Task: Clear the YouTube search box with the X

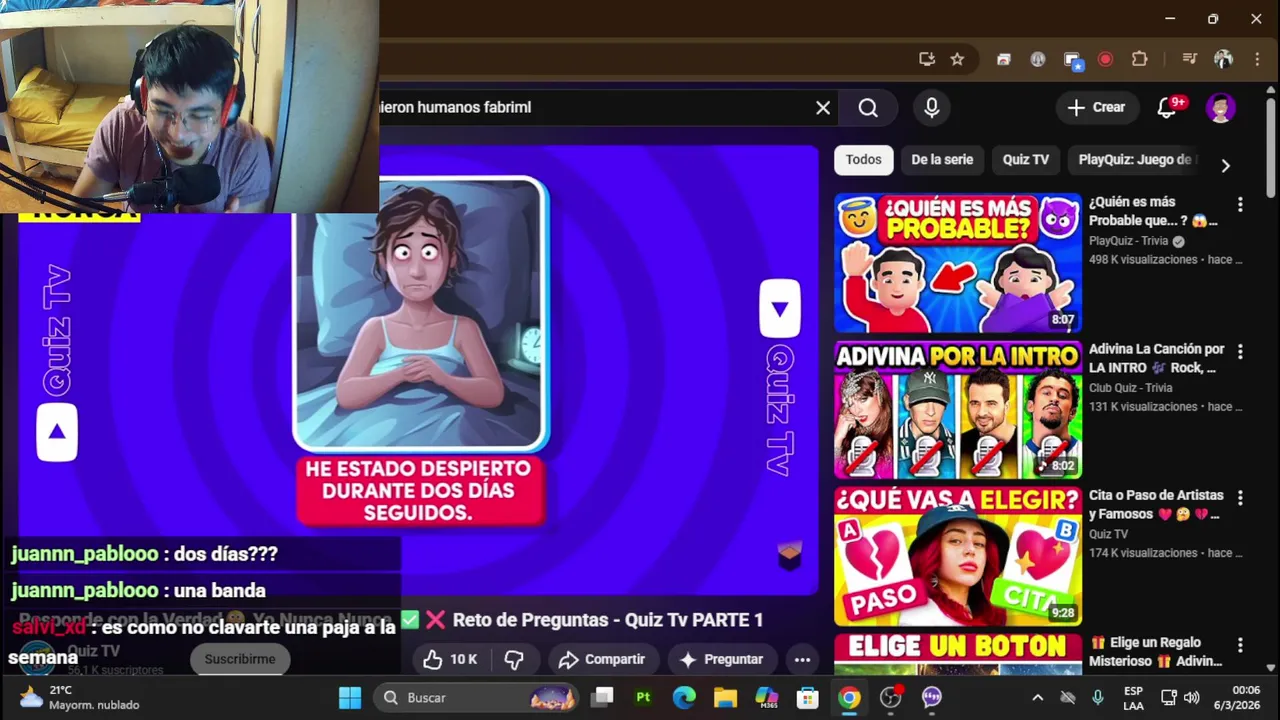Action: tap(823, 108)
